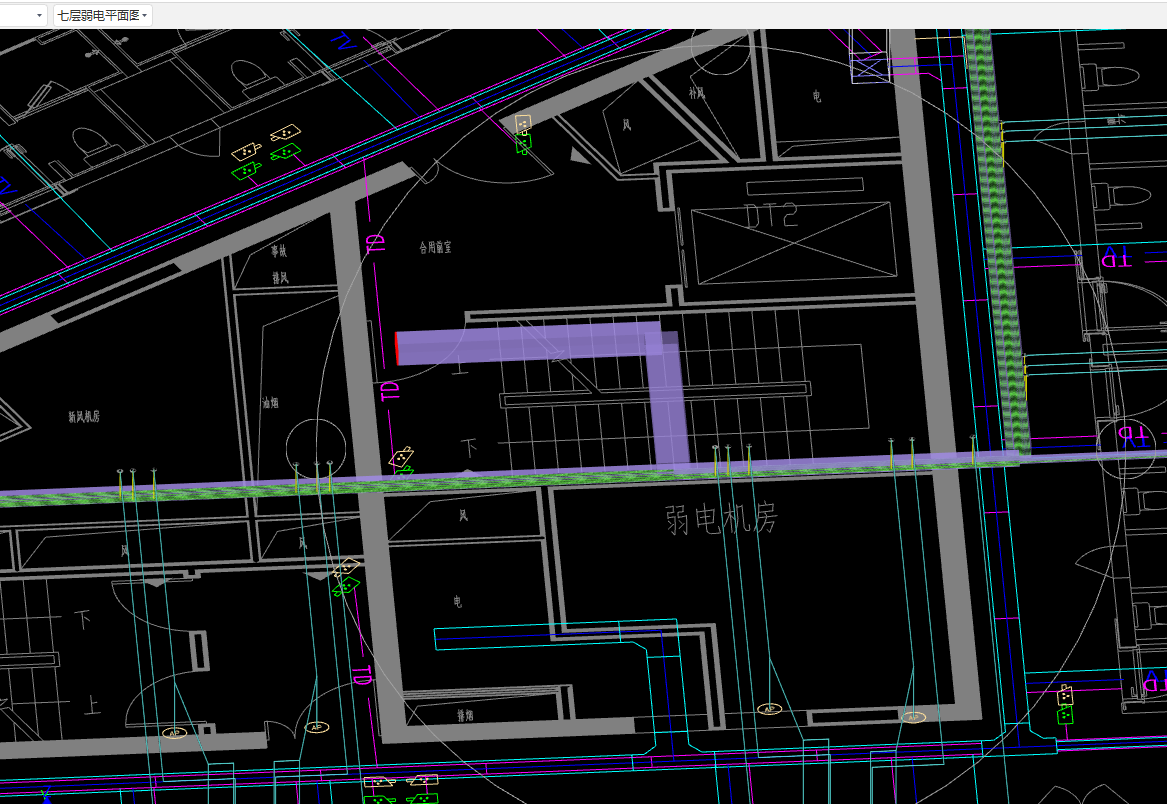Click the 合用前室 room label

click(435, 247)
